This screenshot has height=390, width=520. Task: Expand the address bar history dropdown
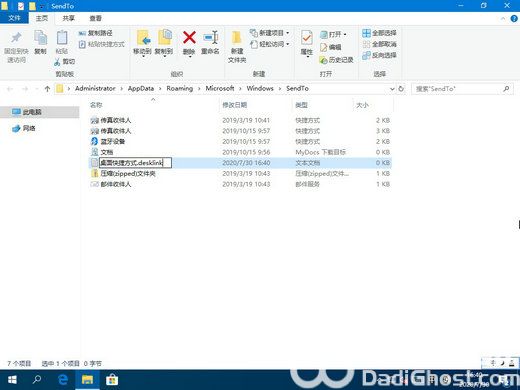(392, 89)
